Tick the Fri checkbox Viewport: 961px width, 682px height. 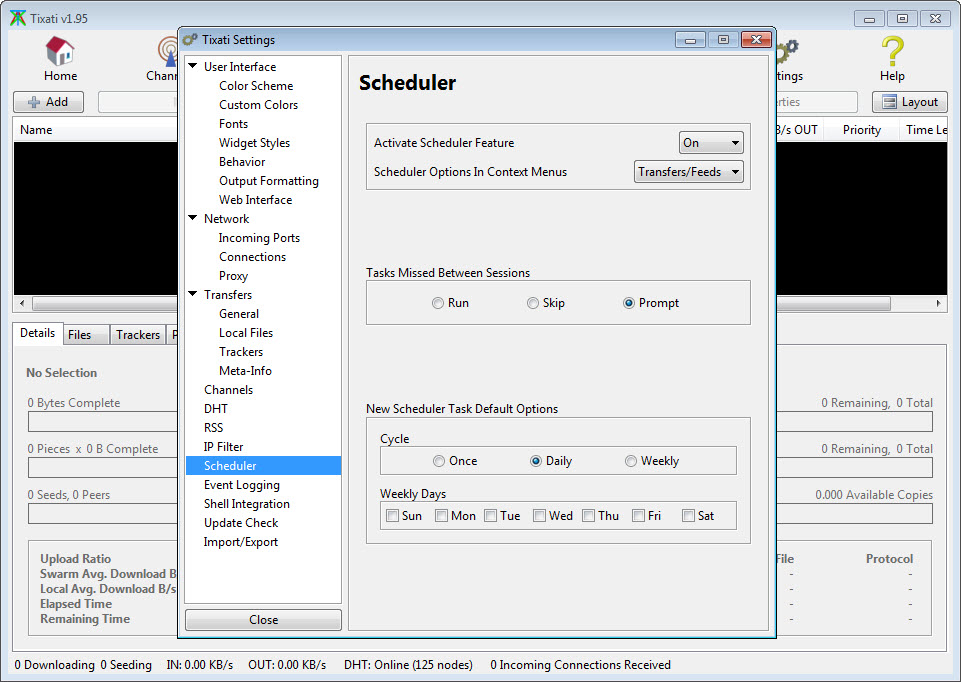(638, 516)
